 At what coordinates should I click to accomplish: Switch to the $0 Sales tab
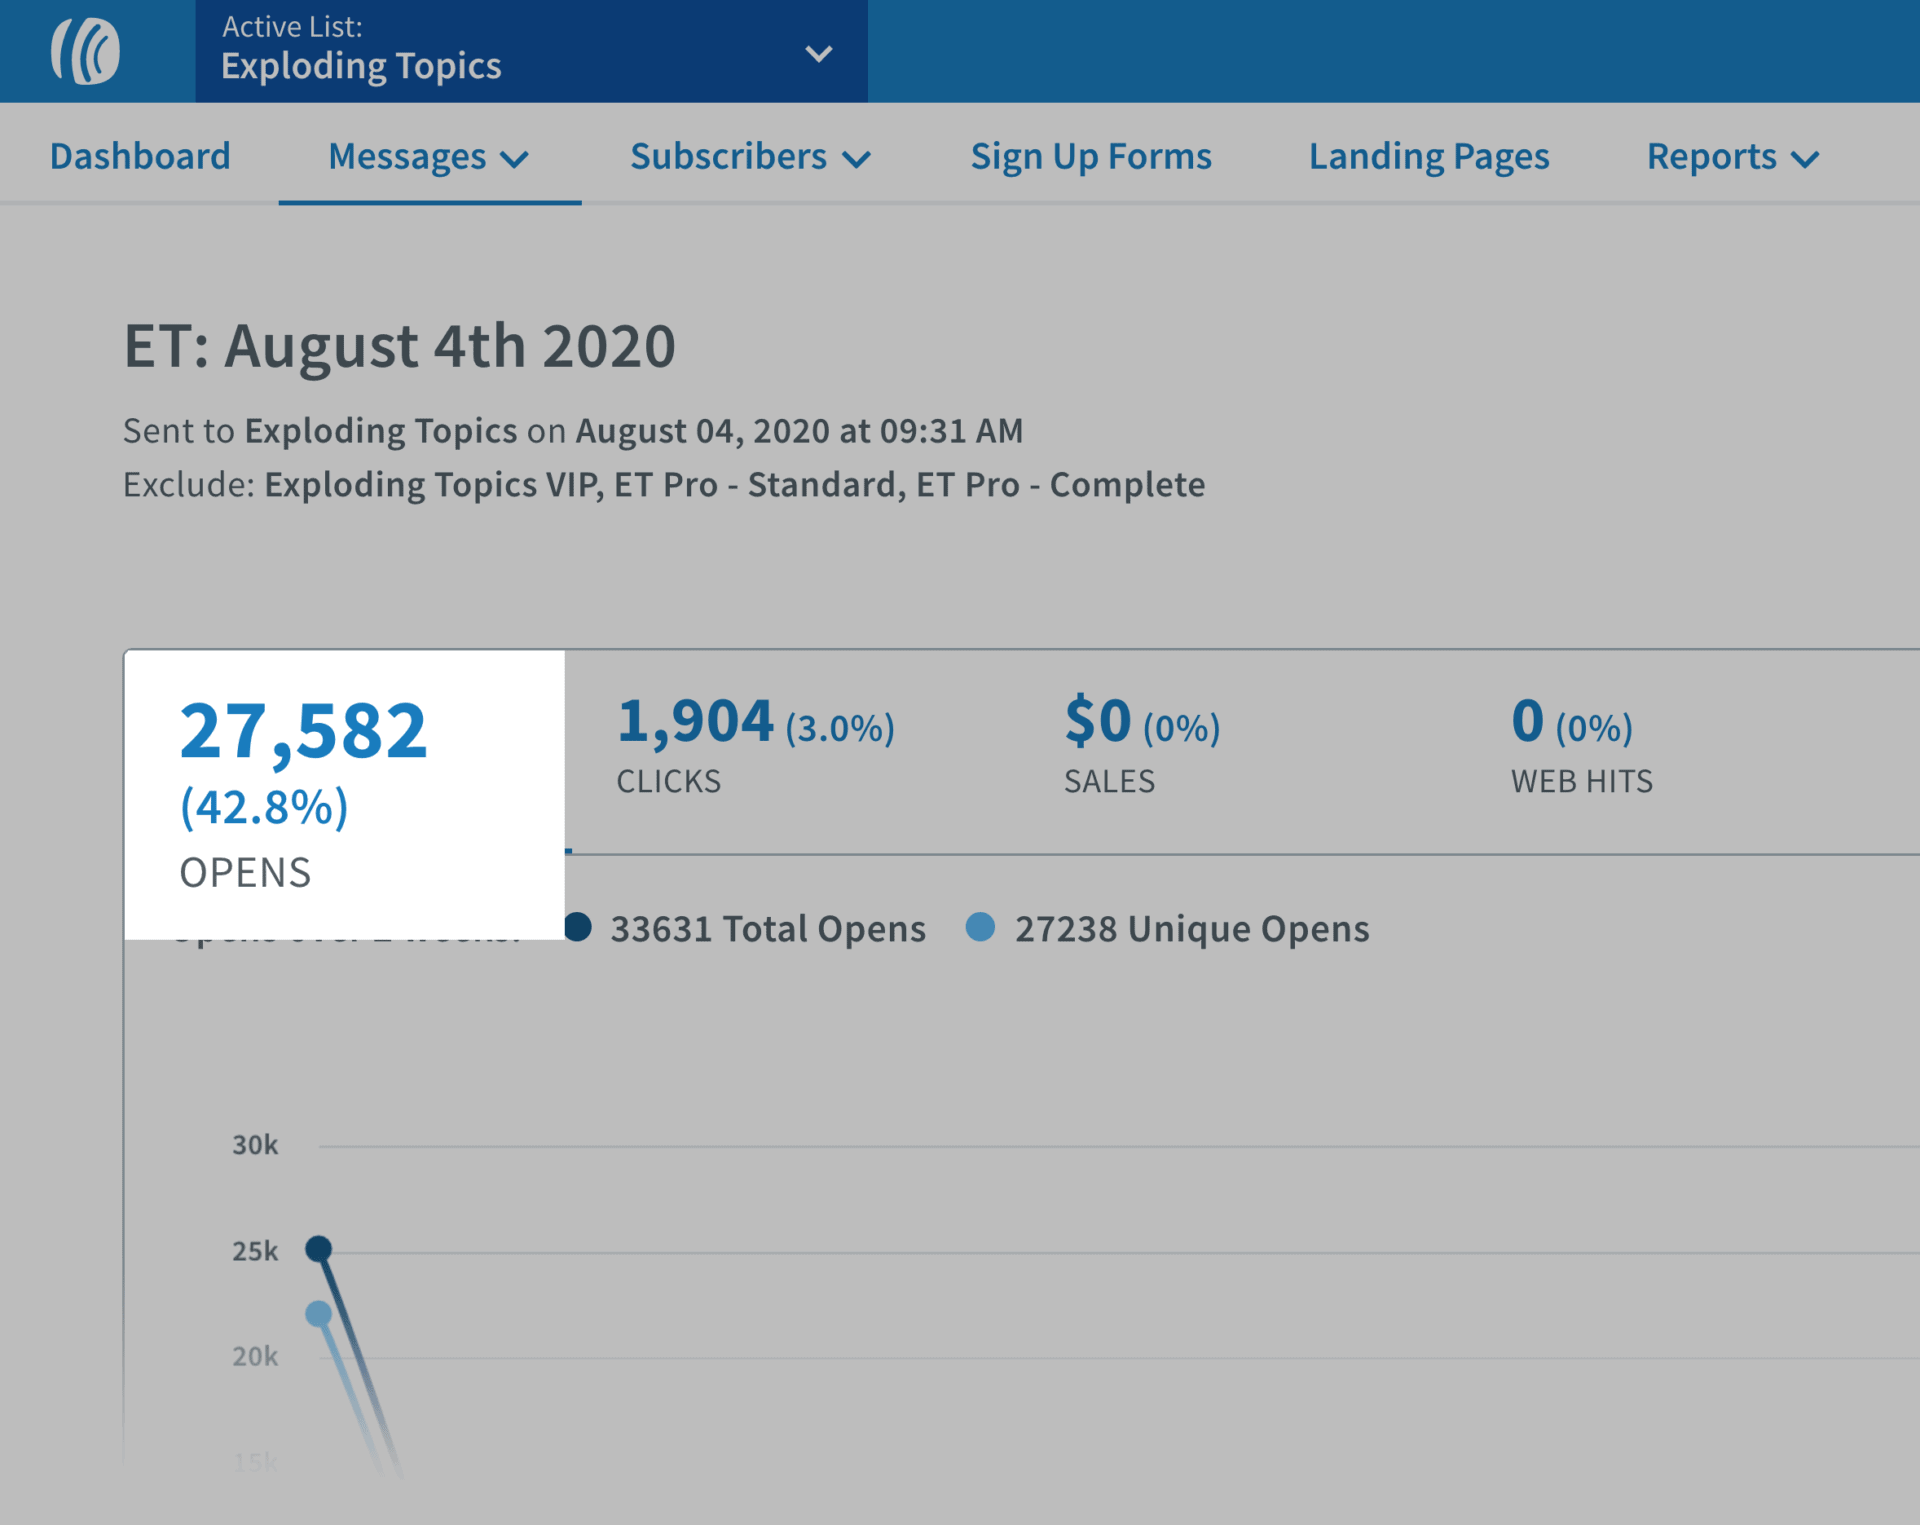point(1142,745)
